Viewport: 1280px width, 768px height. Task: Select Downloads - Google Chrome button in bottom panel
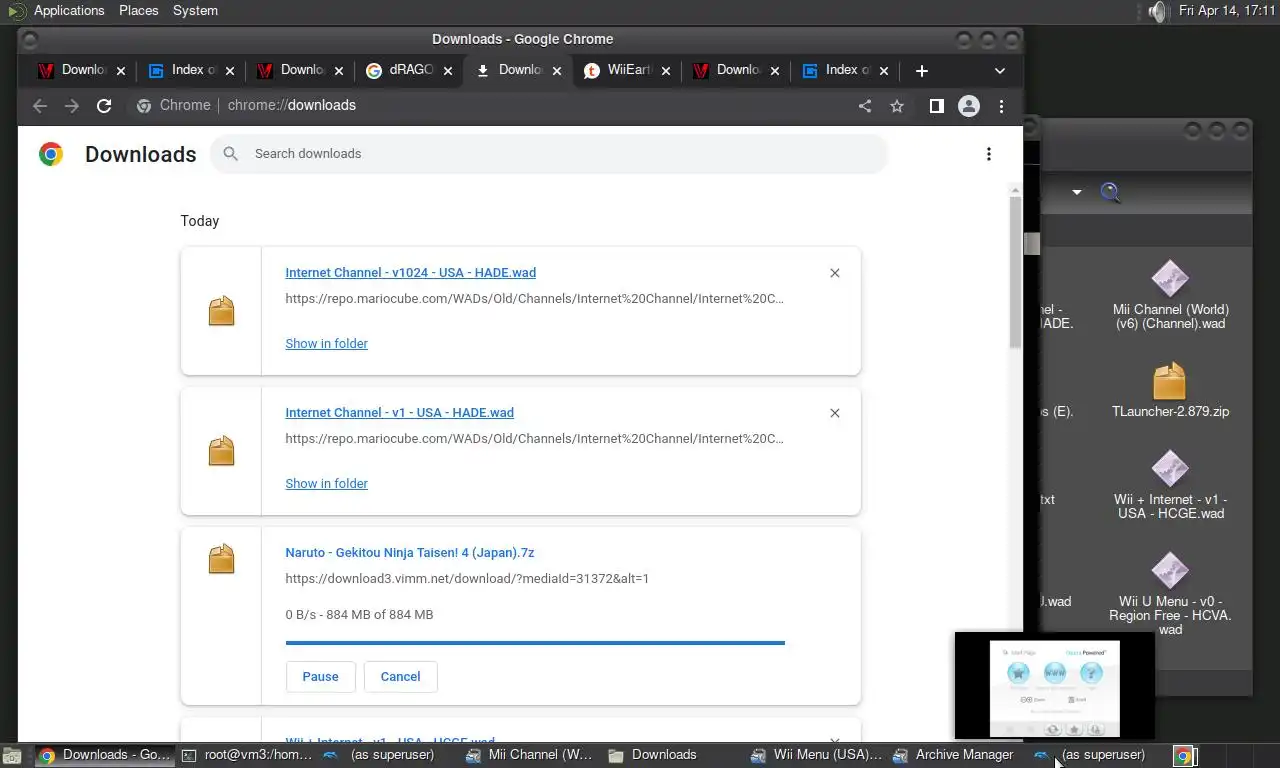pos(104,755)
